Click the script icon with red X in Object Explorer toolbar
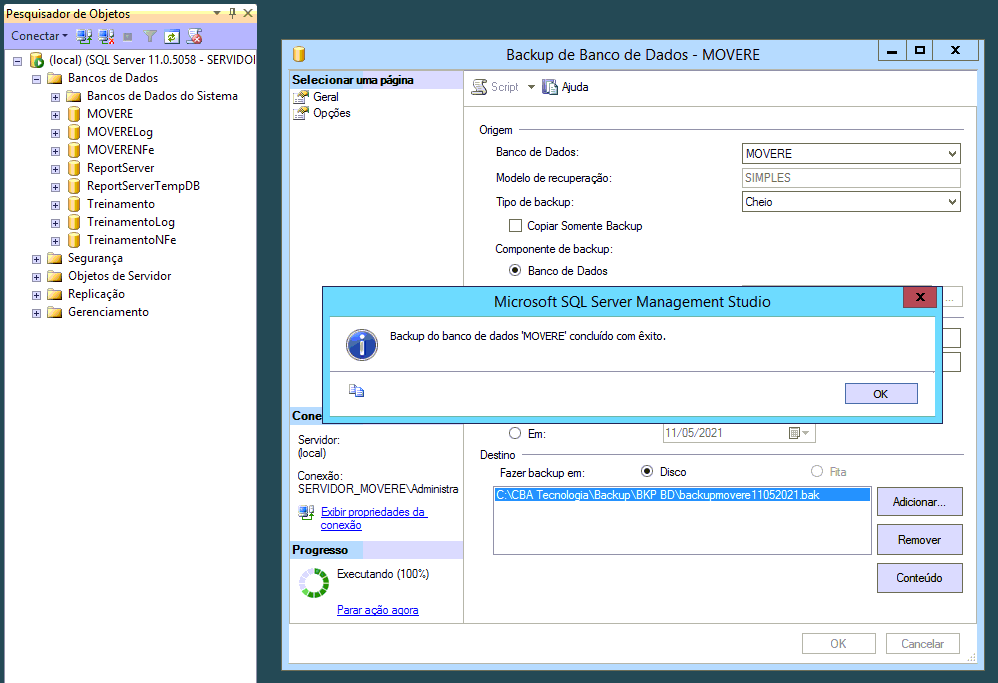The width and height of the screenshot is (998, 683). (x=195, y=36)
